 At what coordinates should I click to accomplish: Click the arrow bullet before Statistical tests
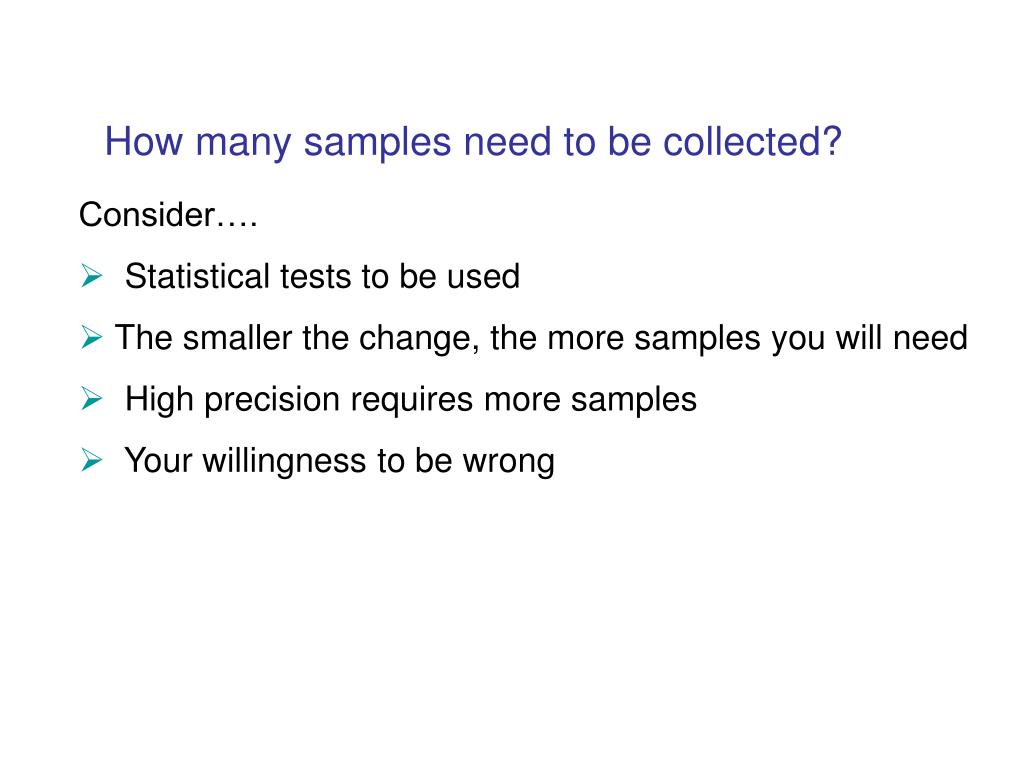coord(91,276)
